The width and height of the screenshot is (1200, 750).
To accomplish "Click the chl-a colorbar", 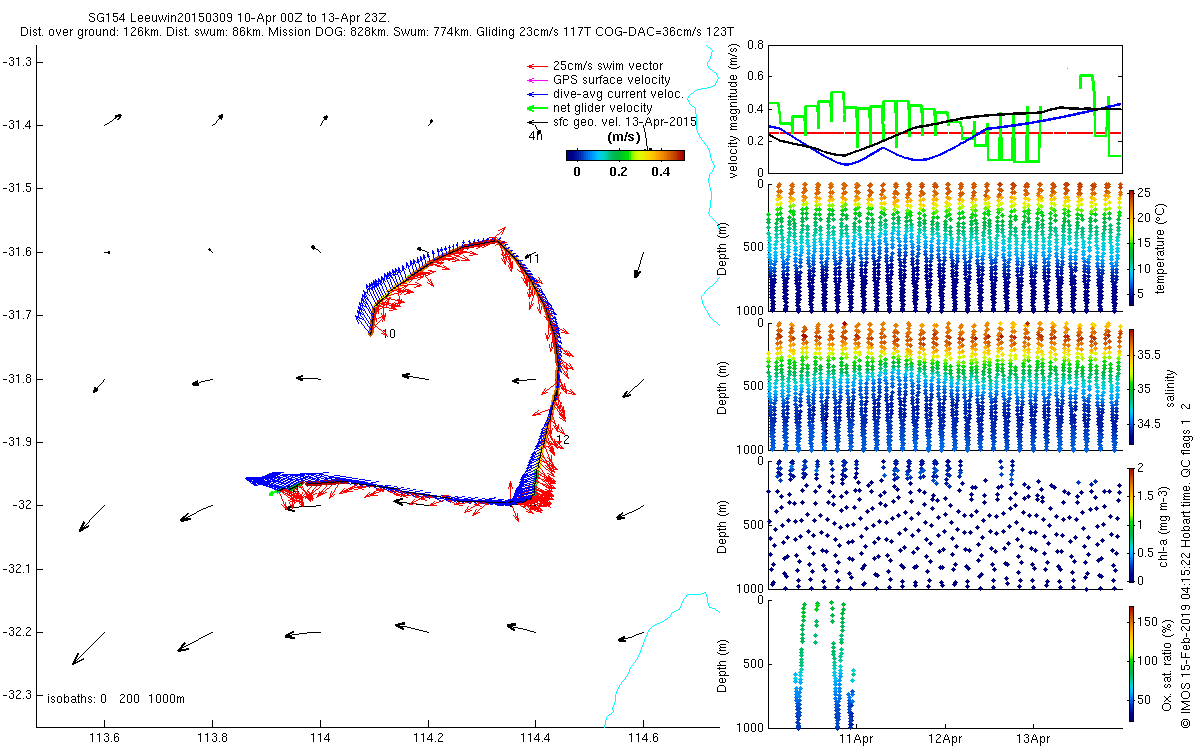I will 1131,523.
